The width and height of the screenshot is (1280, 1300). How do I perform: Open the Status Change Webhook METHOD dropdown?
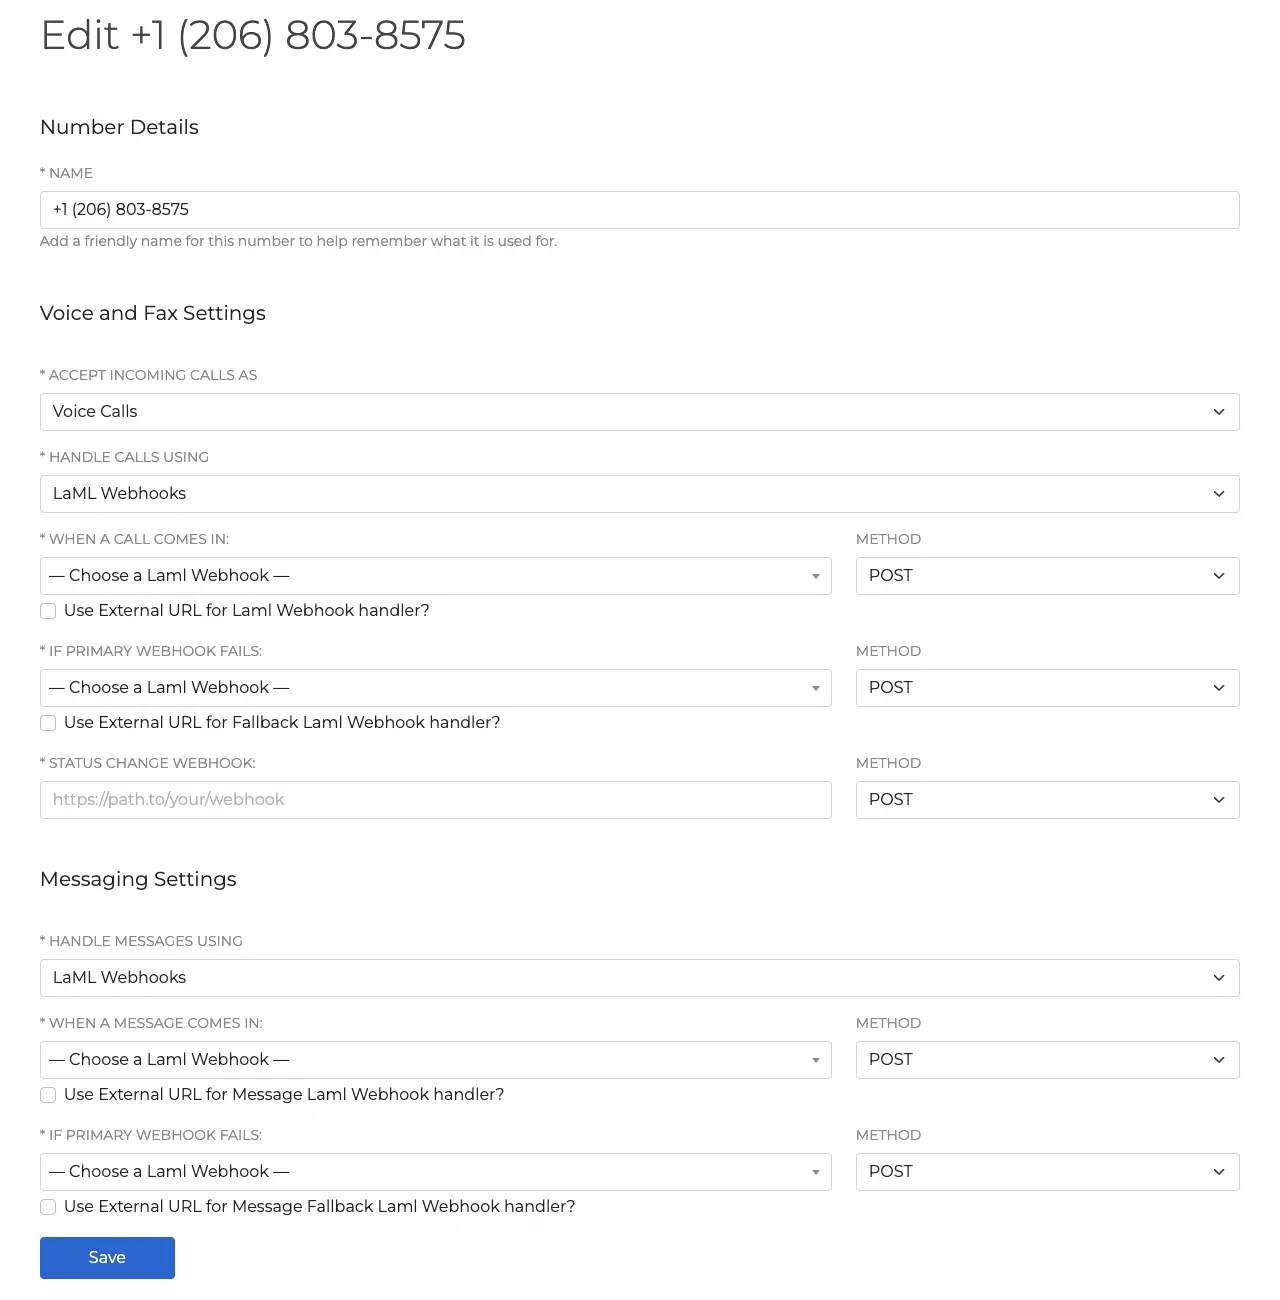[x=1047, y=799]
